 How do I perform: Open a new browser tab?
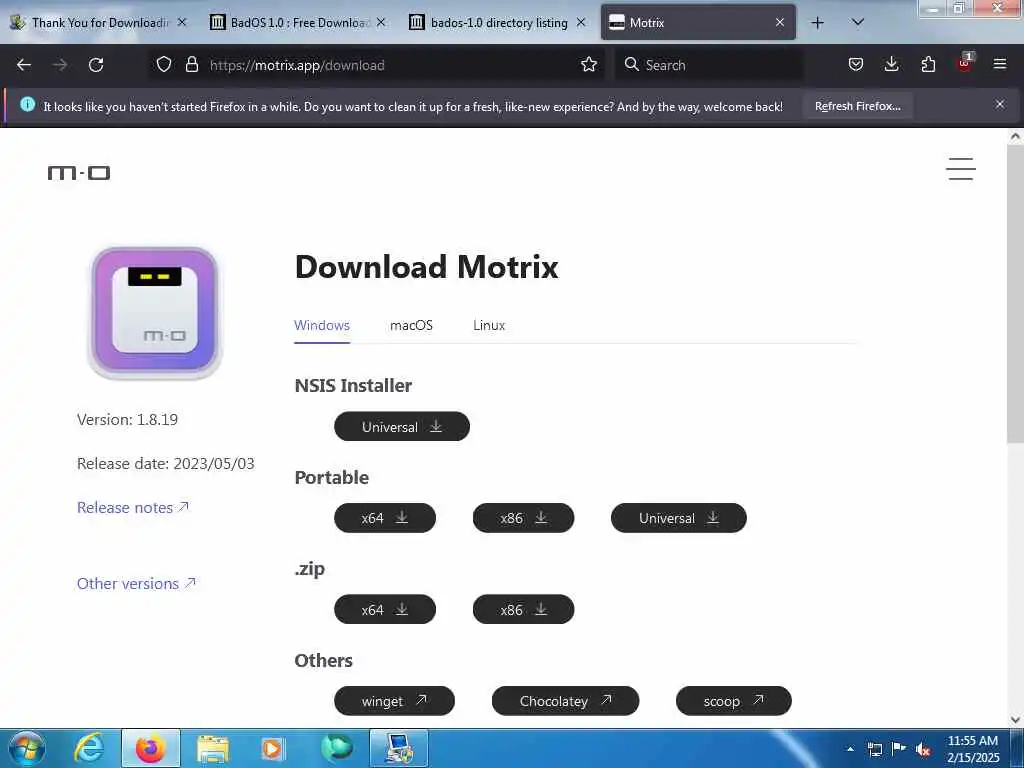(818, 23)
